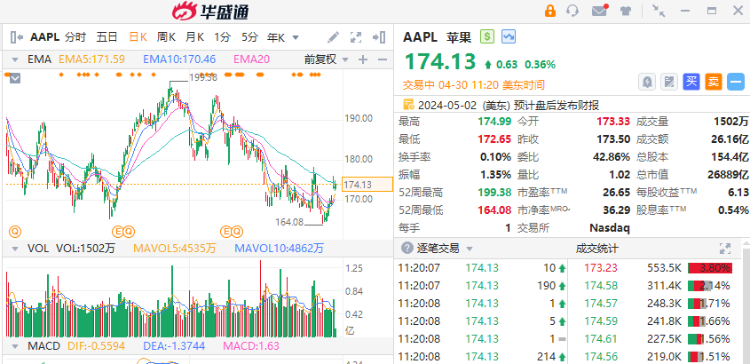Toggle the envelope marker on chart corner
Image resolution: width=750 pixels, height=364 pixels.
point(15,78)
